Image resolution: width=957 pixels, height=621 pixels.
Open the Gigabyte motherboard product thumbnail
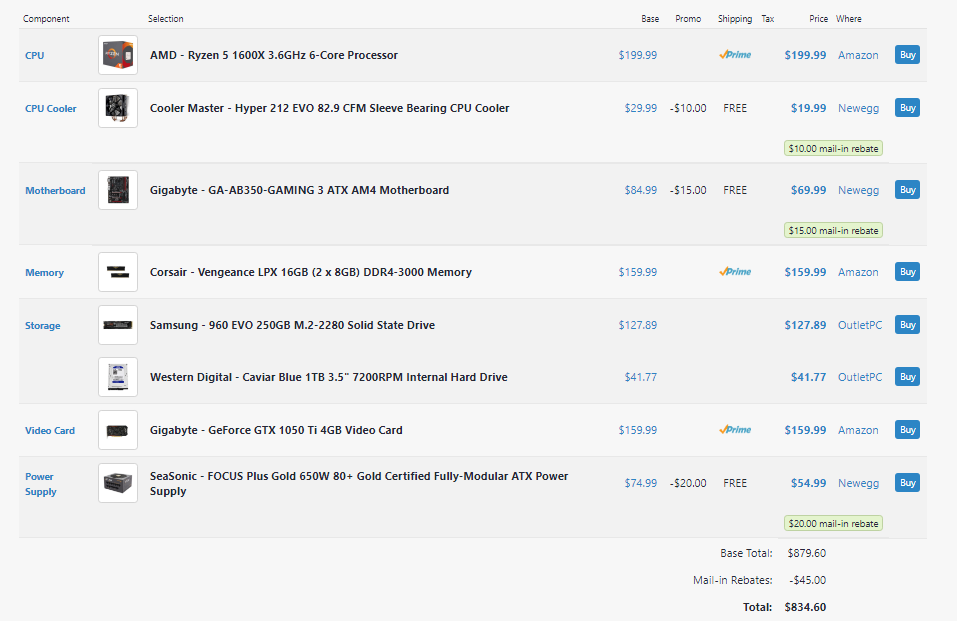pos(118,190)
